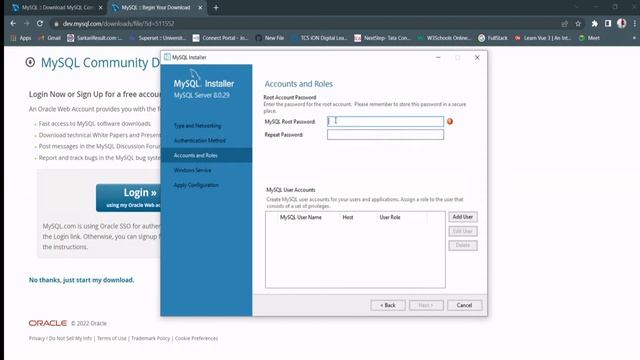
Task: Open the Terms of Use link
Action: point(111,338)
